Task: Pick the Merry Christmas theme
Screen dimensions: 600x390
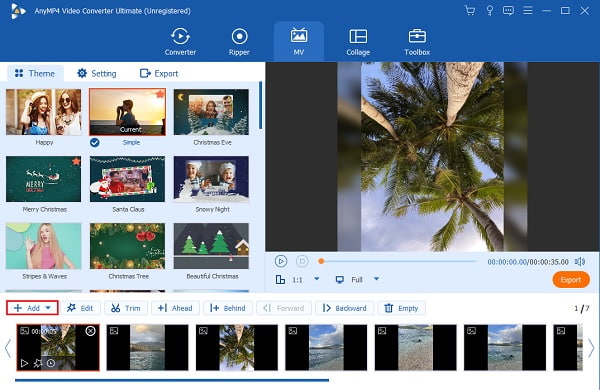Action: (44, 179)
